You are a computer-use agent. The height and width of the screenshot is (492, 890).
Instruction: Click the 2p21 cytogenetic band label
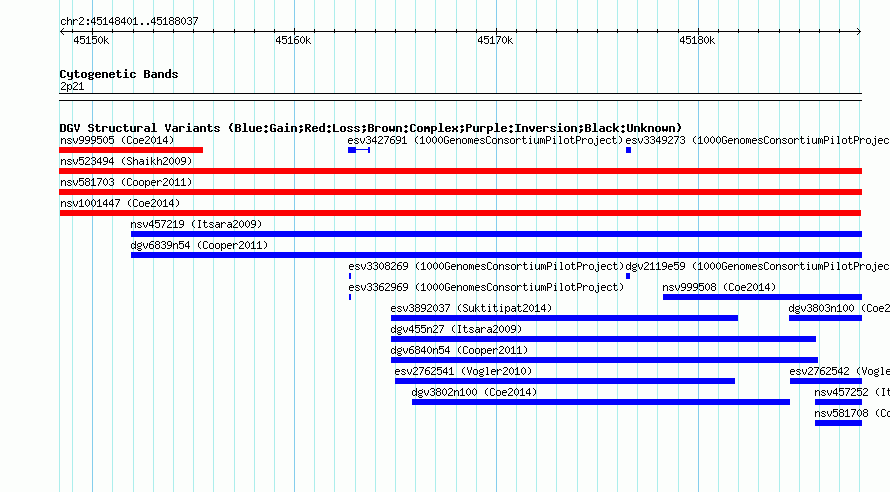72,86
